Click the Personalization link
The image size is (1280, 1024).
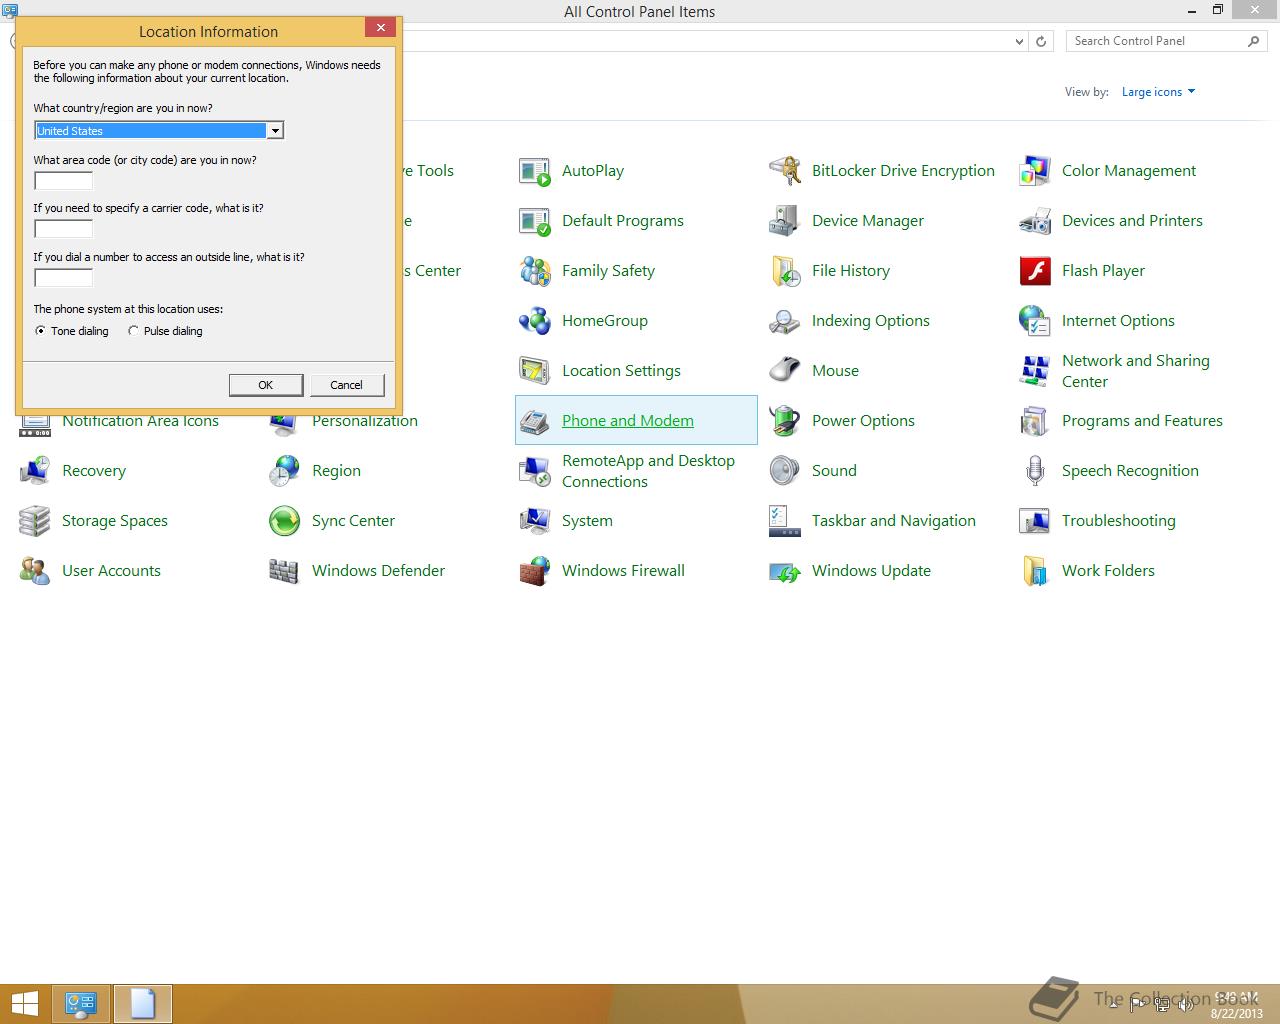[365, 422]
